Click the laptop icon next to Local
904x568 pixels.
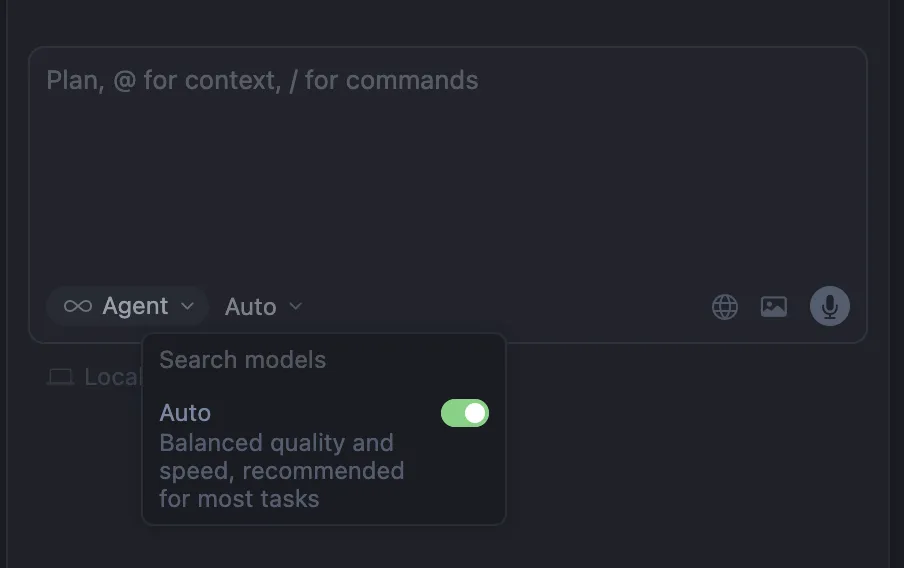(x=61, y=377)
